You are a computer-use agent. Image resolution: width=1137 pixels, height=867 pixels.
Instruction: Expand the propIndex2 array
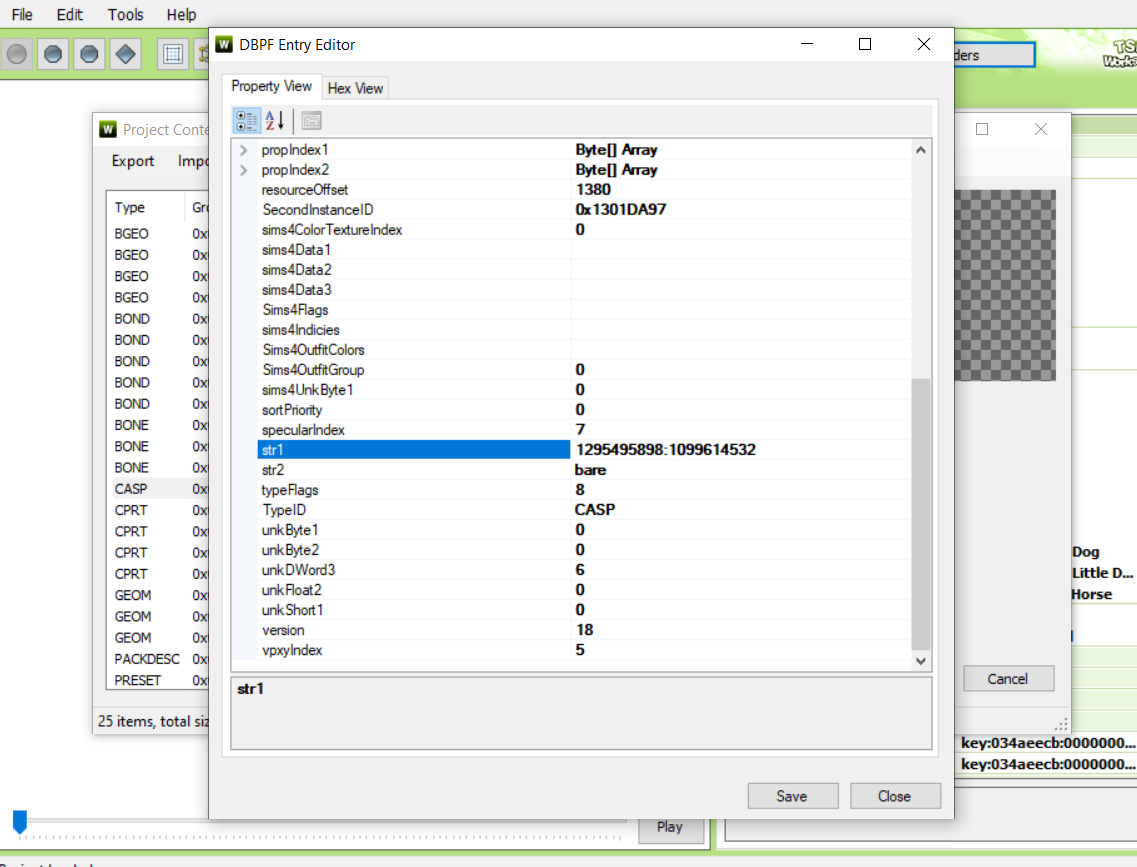244,170
